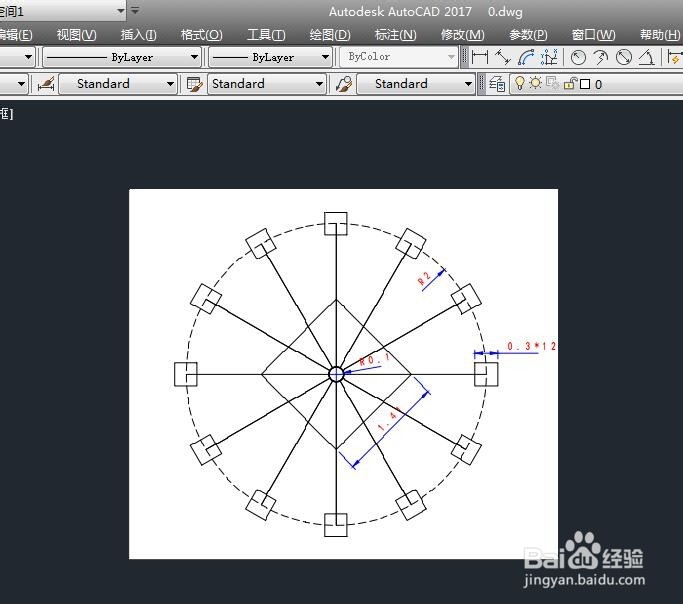Image resolution: width=683 pixels, height=604 pixels.
Task: Open the 修改(M) menu
Action: [x=463, y=34]
